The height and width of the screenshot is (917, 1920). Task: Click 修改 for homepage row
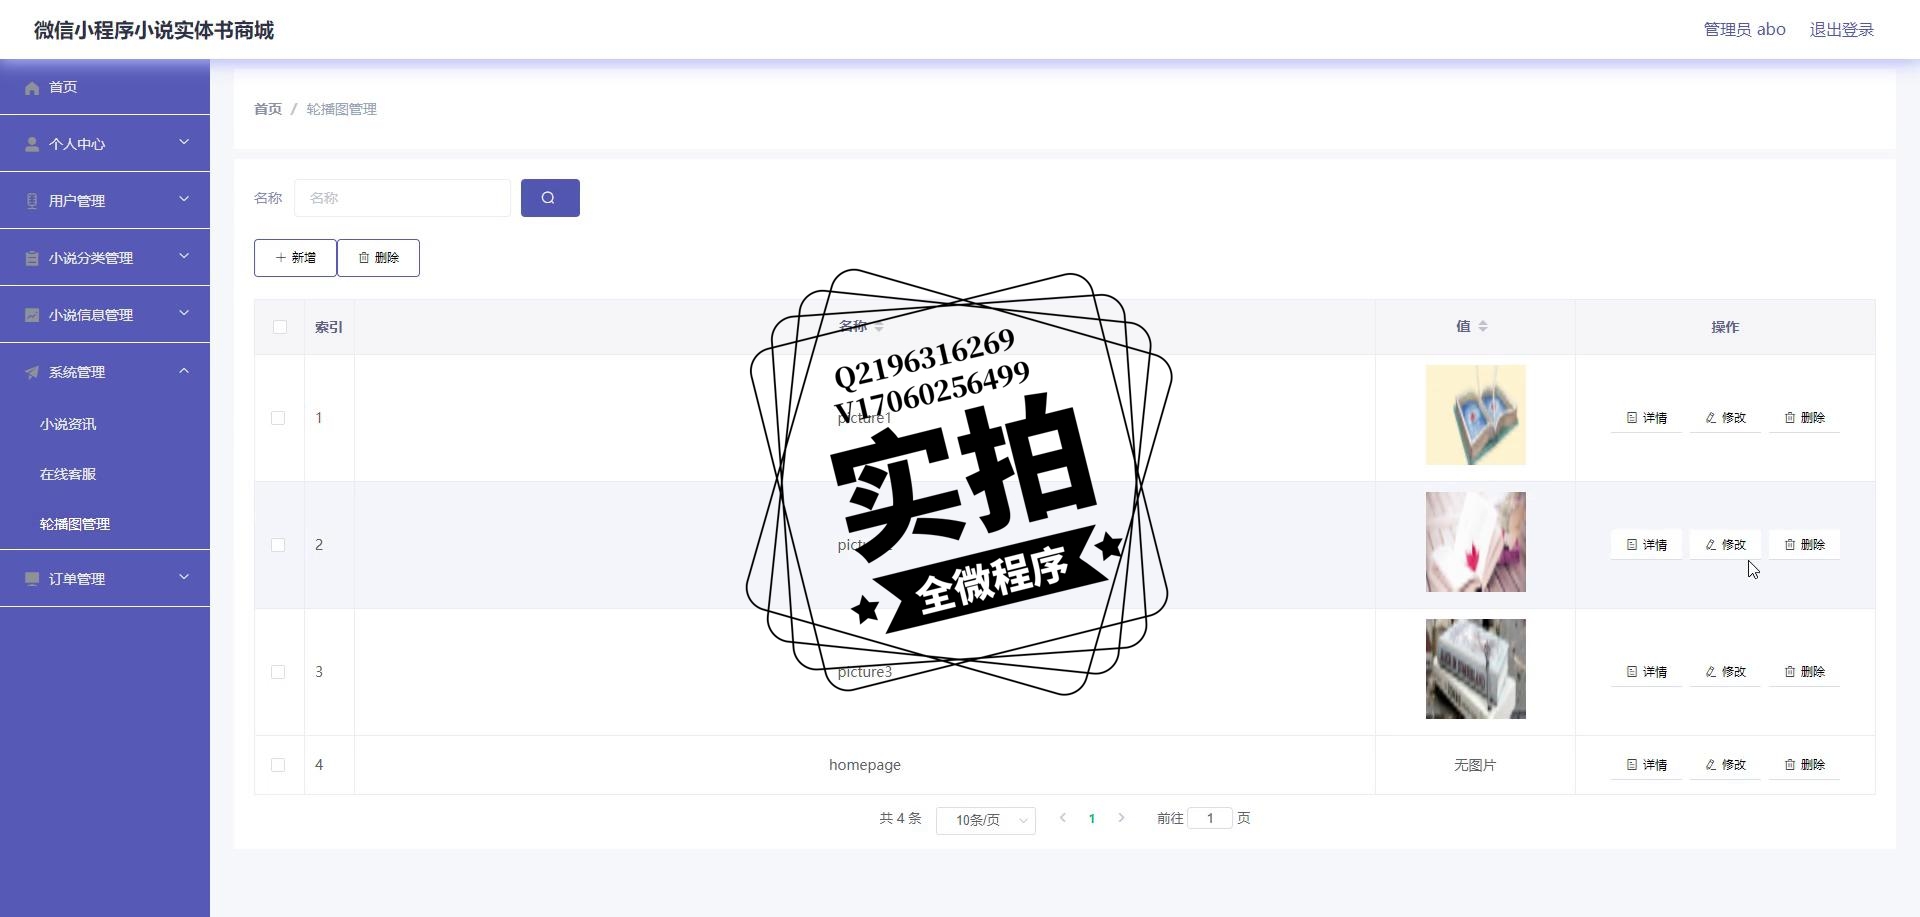point(1725,765)
